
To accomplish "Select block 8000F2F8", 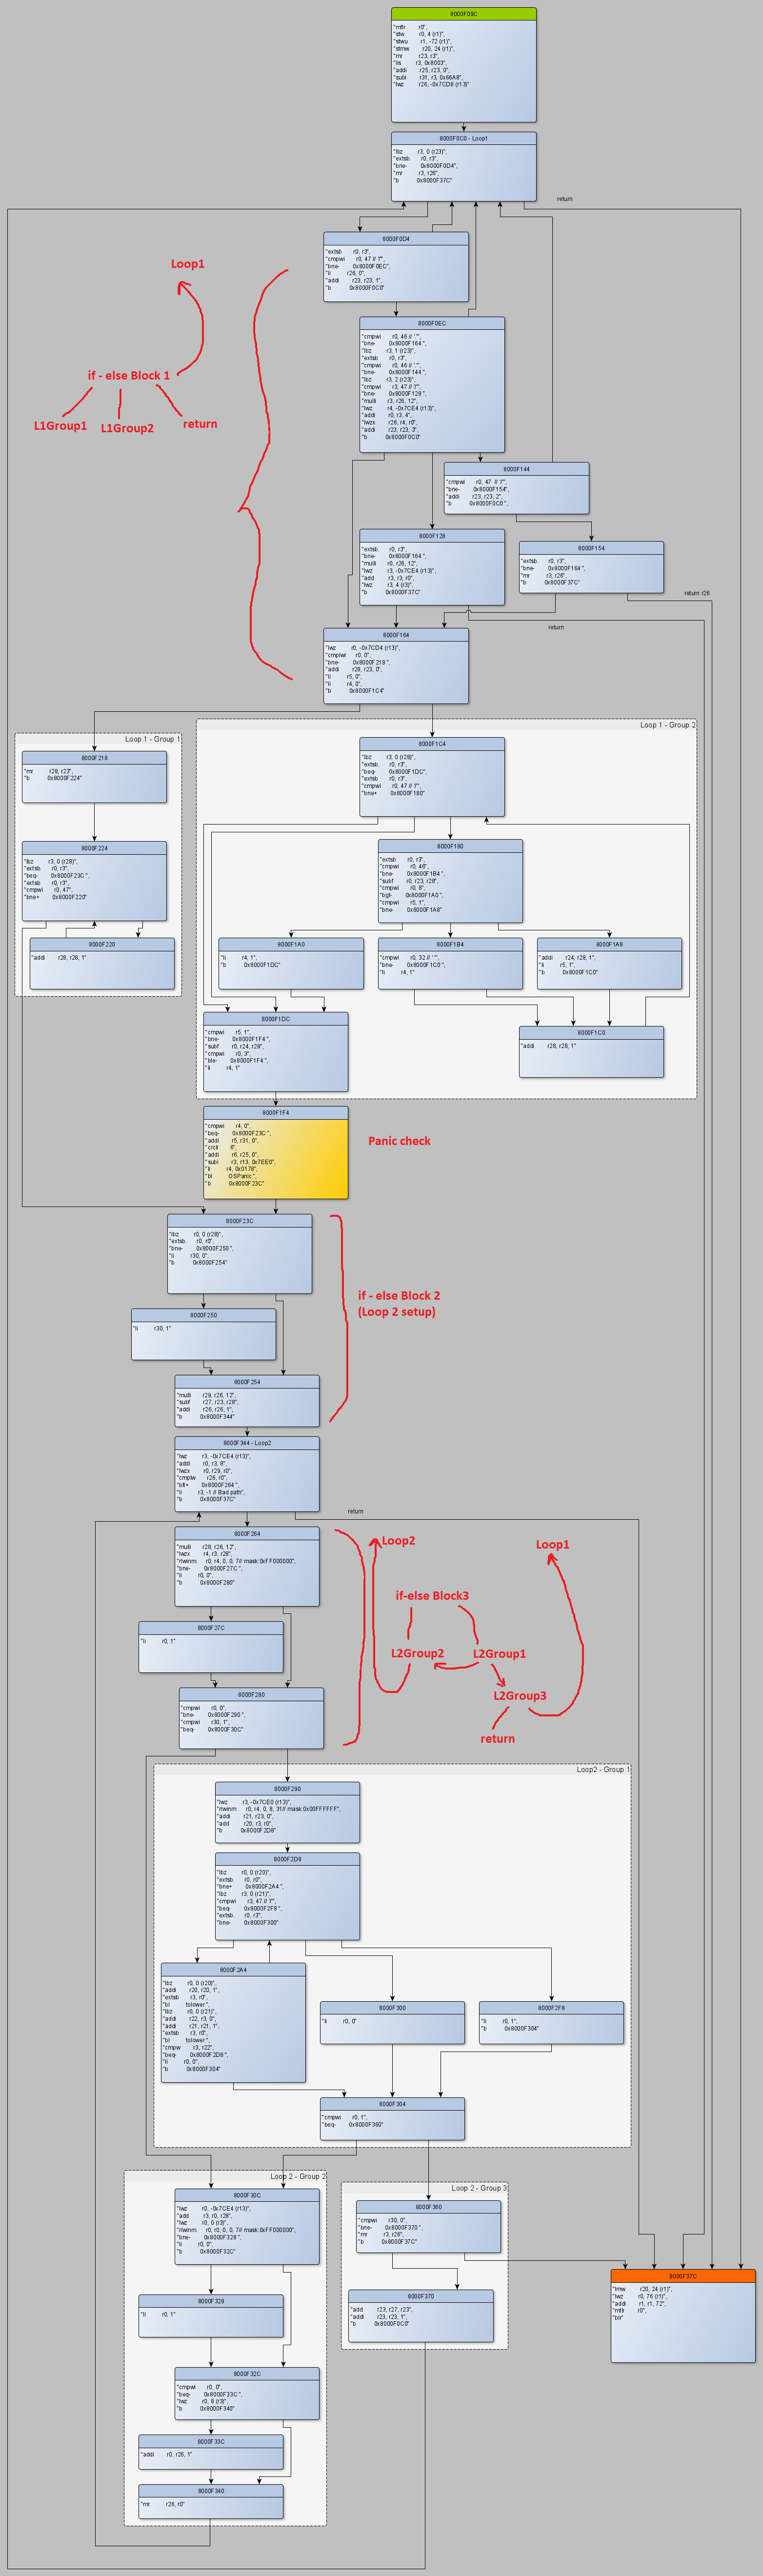I will tap(551, 2023).
